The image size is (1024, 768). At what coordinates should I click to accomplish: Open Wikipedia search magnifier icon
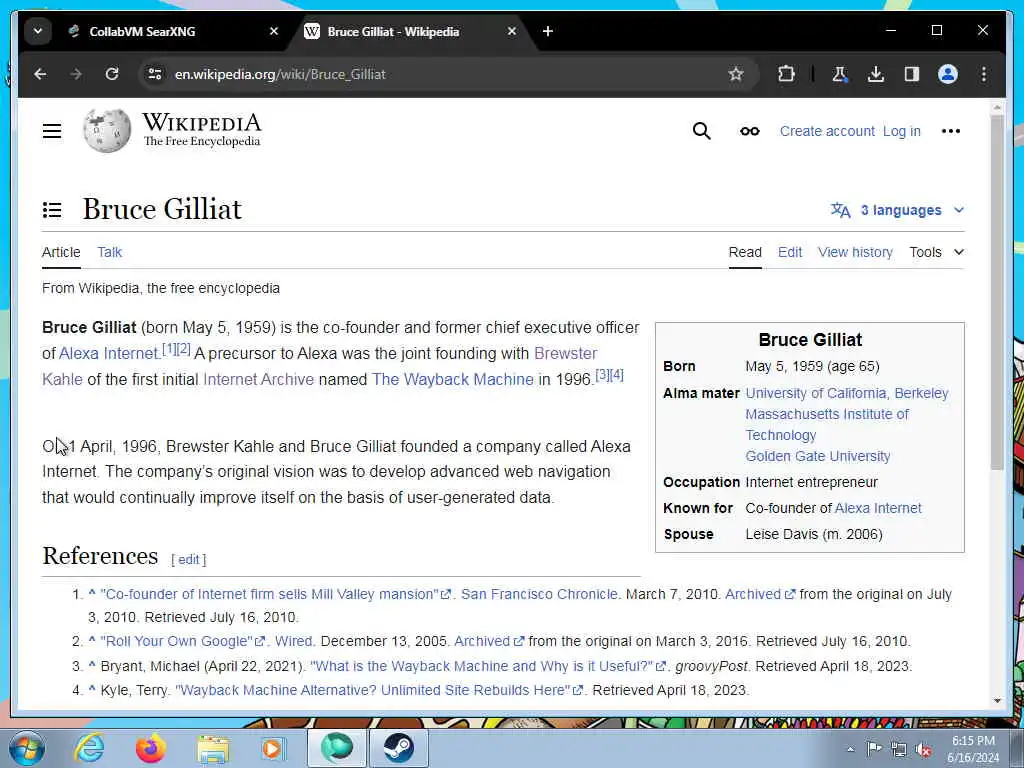(x=701, y=131)
